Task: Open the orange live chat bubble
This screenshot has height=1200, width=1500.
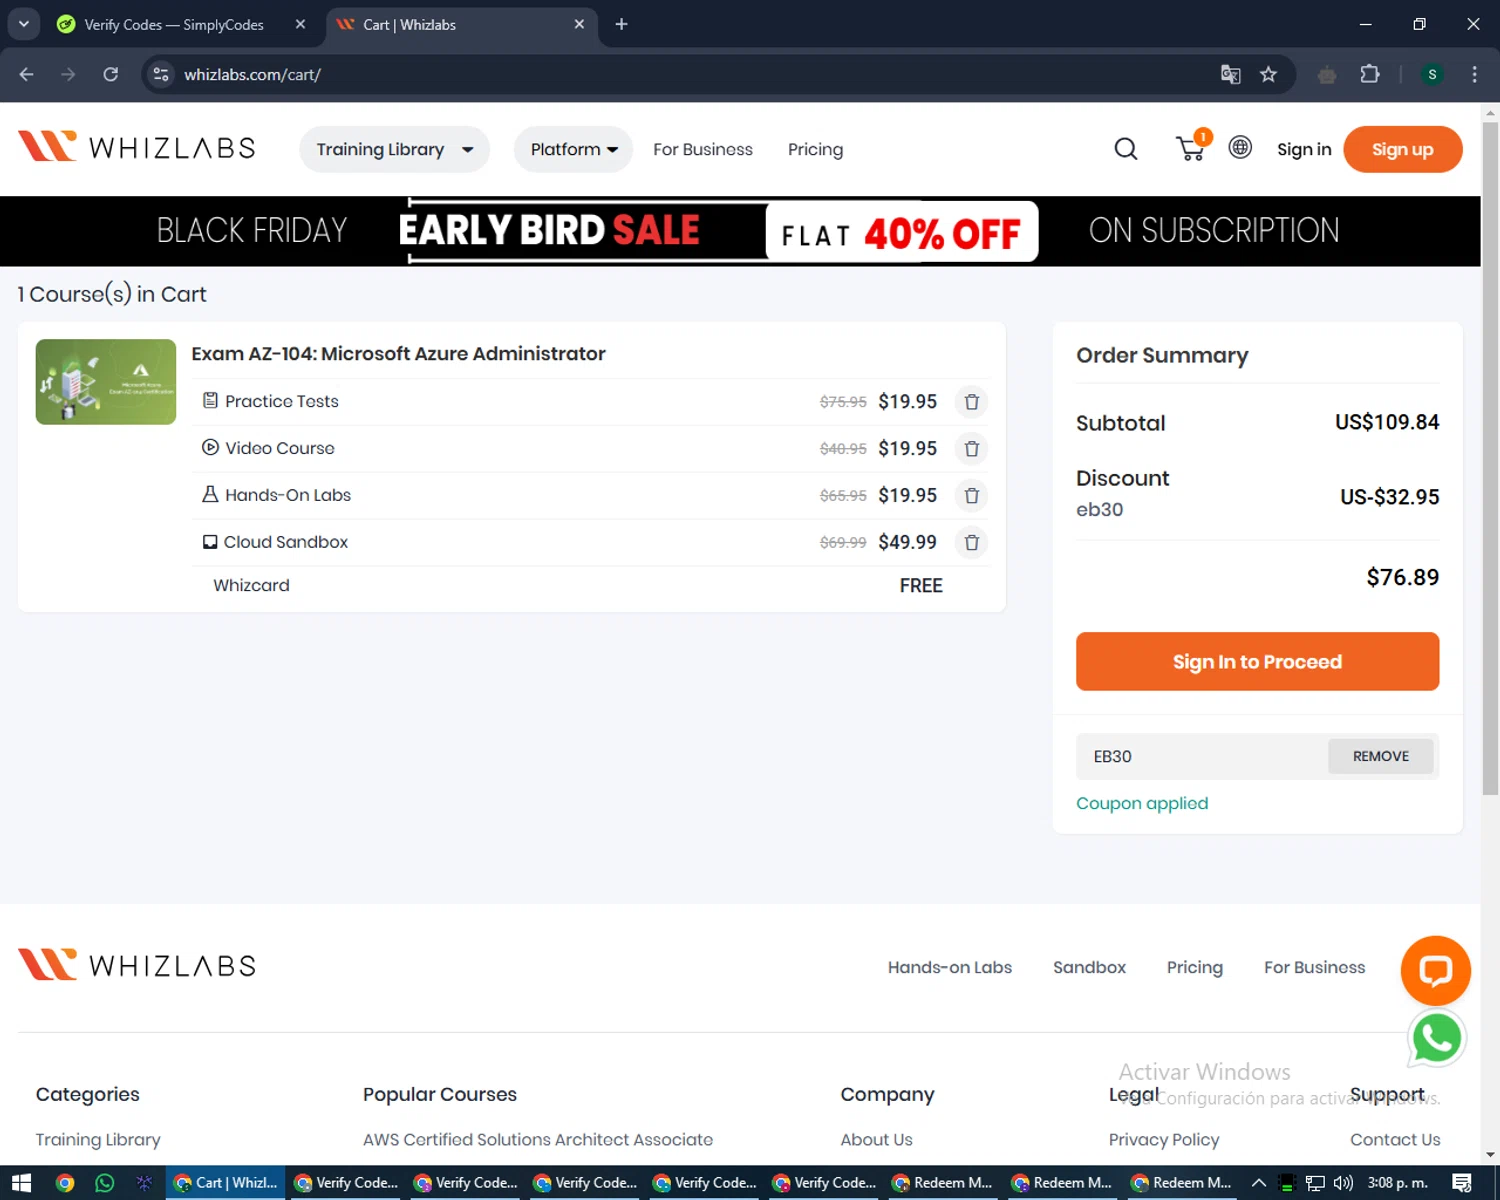Action: coord(1435,970)
